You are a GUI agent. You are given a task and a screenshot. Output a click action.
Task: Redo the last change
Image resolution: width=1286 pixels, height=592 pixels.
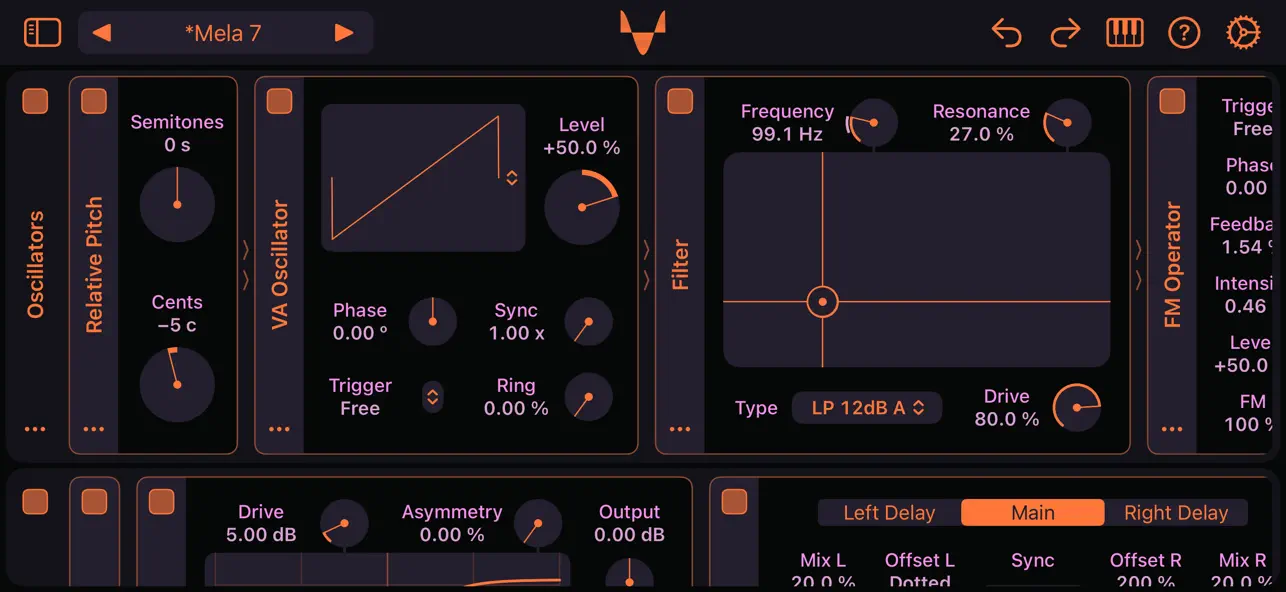point(1065,32)
